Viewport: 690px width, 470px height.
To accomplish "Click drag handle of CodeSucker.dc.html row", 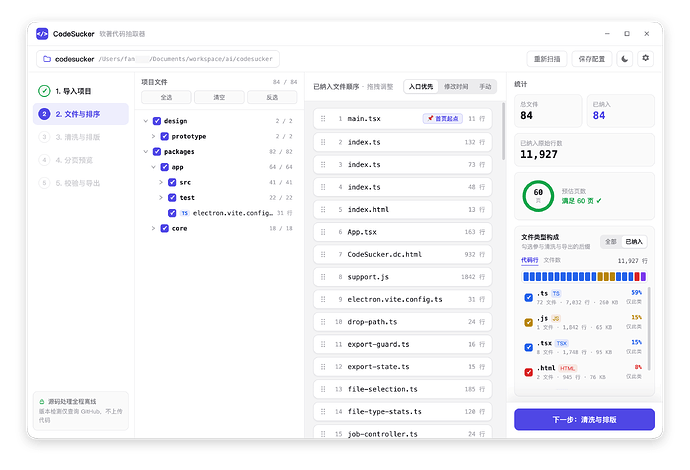I will [323, 254].
